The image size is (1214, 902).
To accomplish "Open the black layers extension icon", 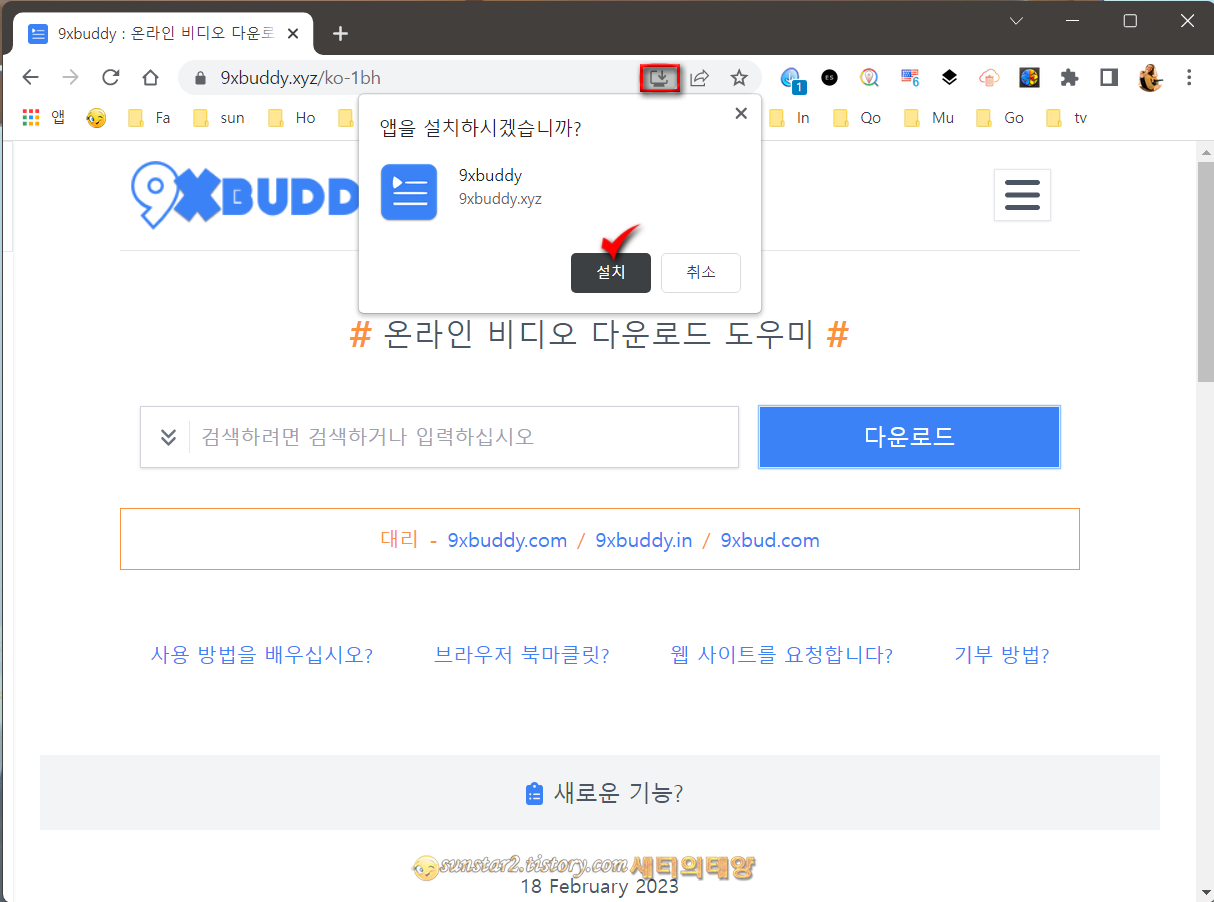I will pyautogui.click(x=950, y=77).
